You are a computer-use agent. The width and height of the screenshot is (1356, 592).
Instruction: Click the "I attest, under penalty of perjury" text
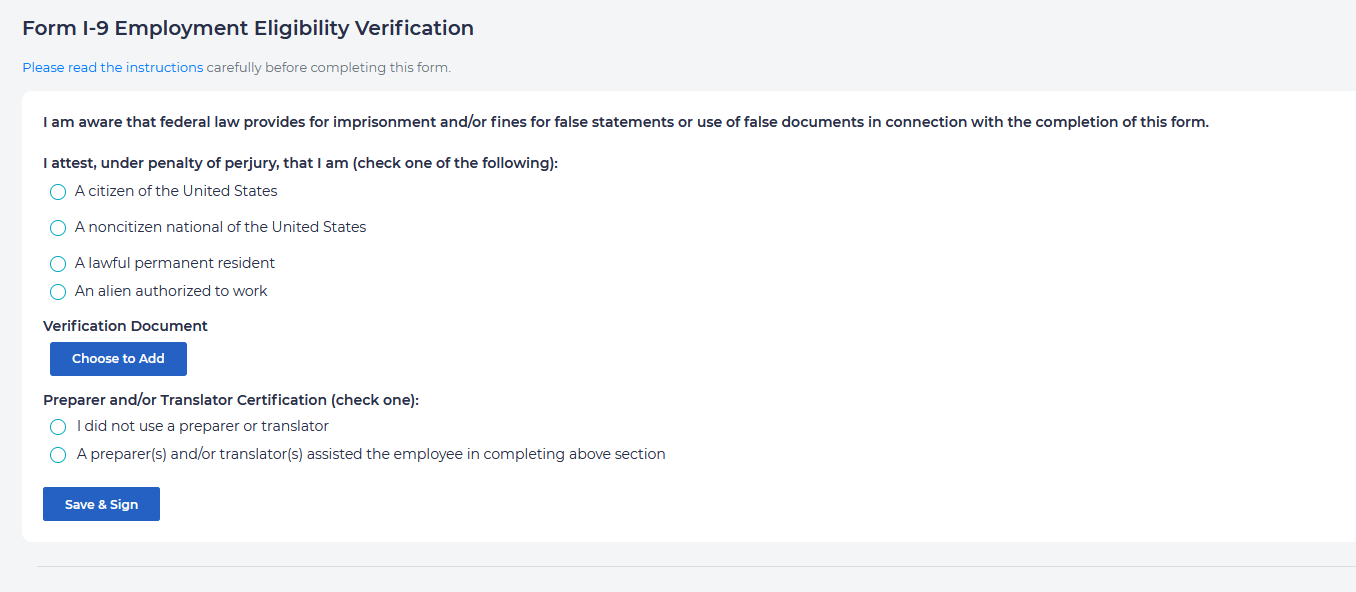coord(300,163)
